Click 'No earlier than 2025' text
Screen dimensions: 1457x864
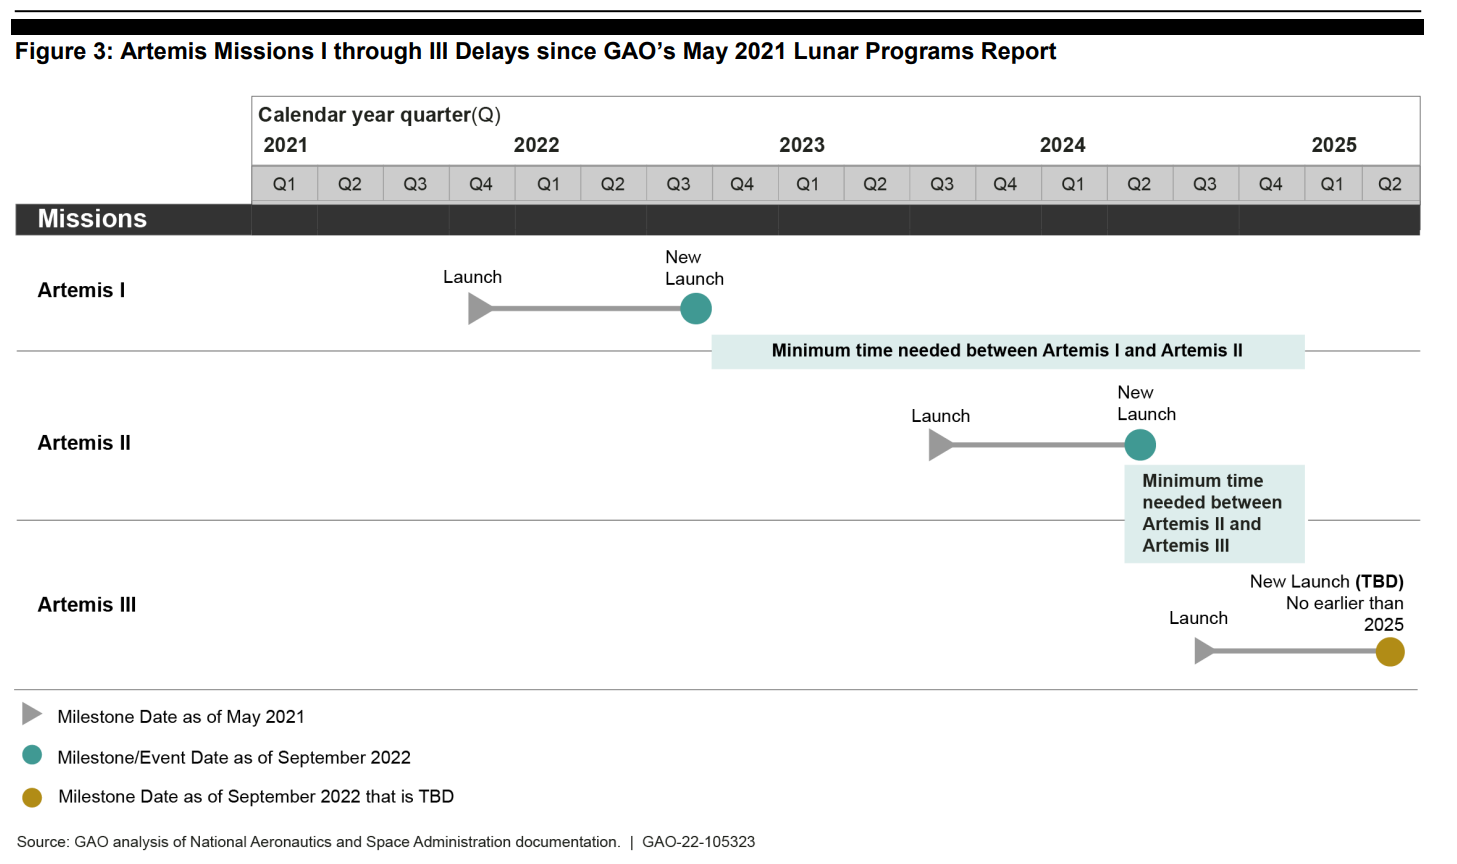tap(1345, 614)
